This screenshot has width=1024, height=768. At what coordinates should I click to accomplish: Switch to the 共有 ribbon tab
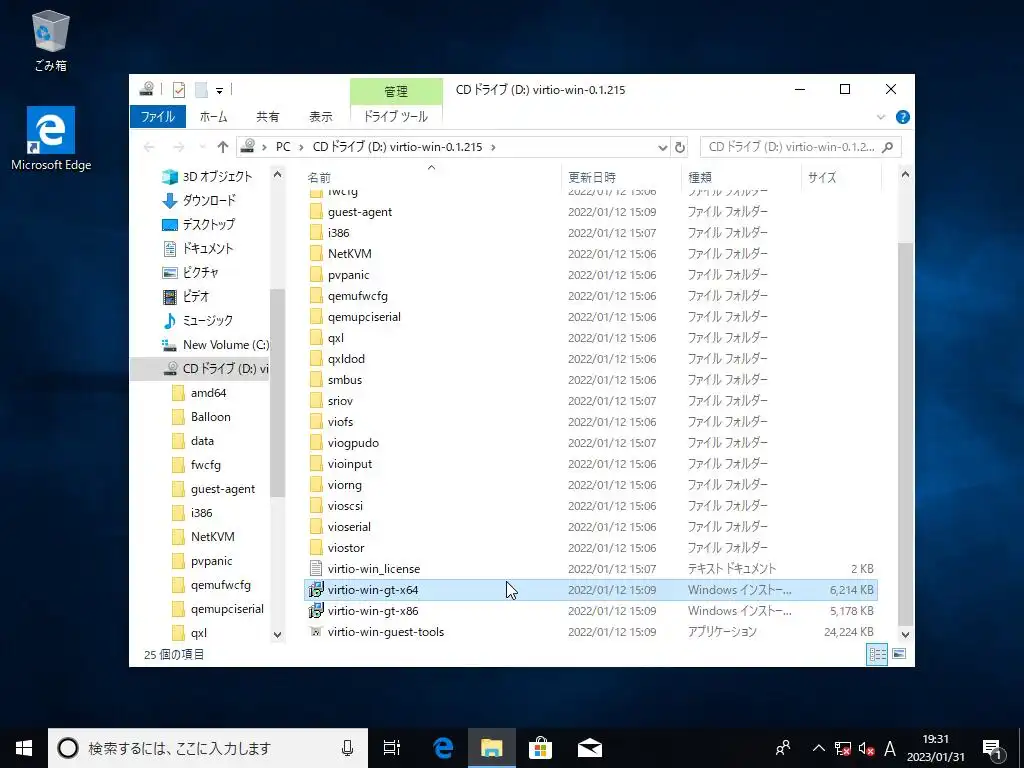[267, 116]
